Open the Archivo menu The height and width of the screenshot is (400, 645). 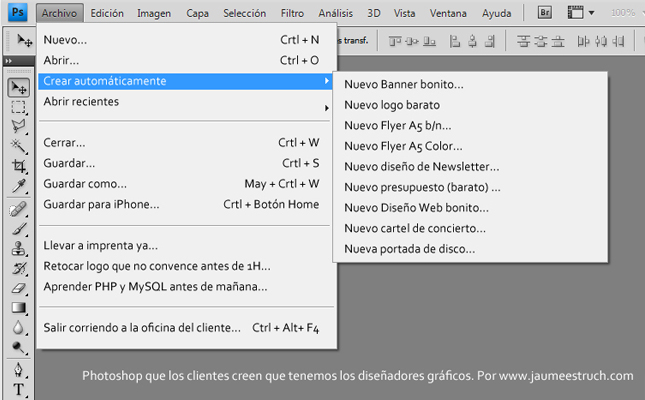pos(59,13)
